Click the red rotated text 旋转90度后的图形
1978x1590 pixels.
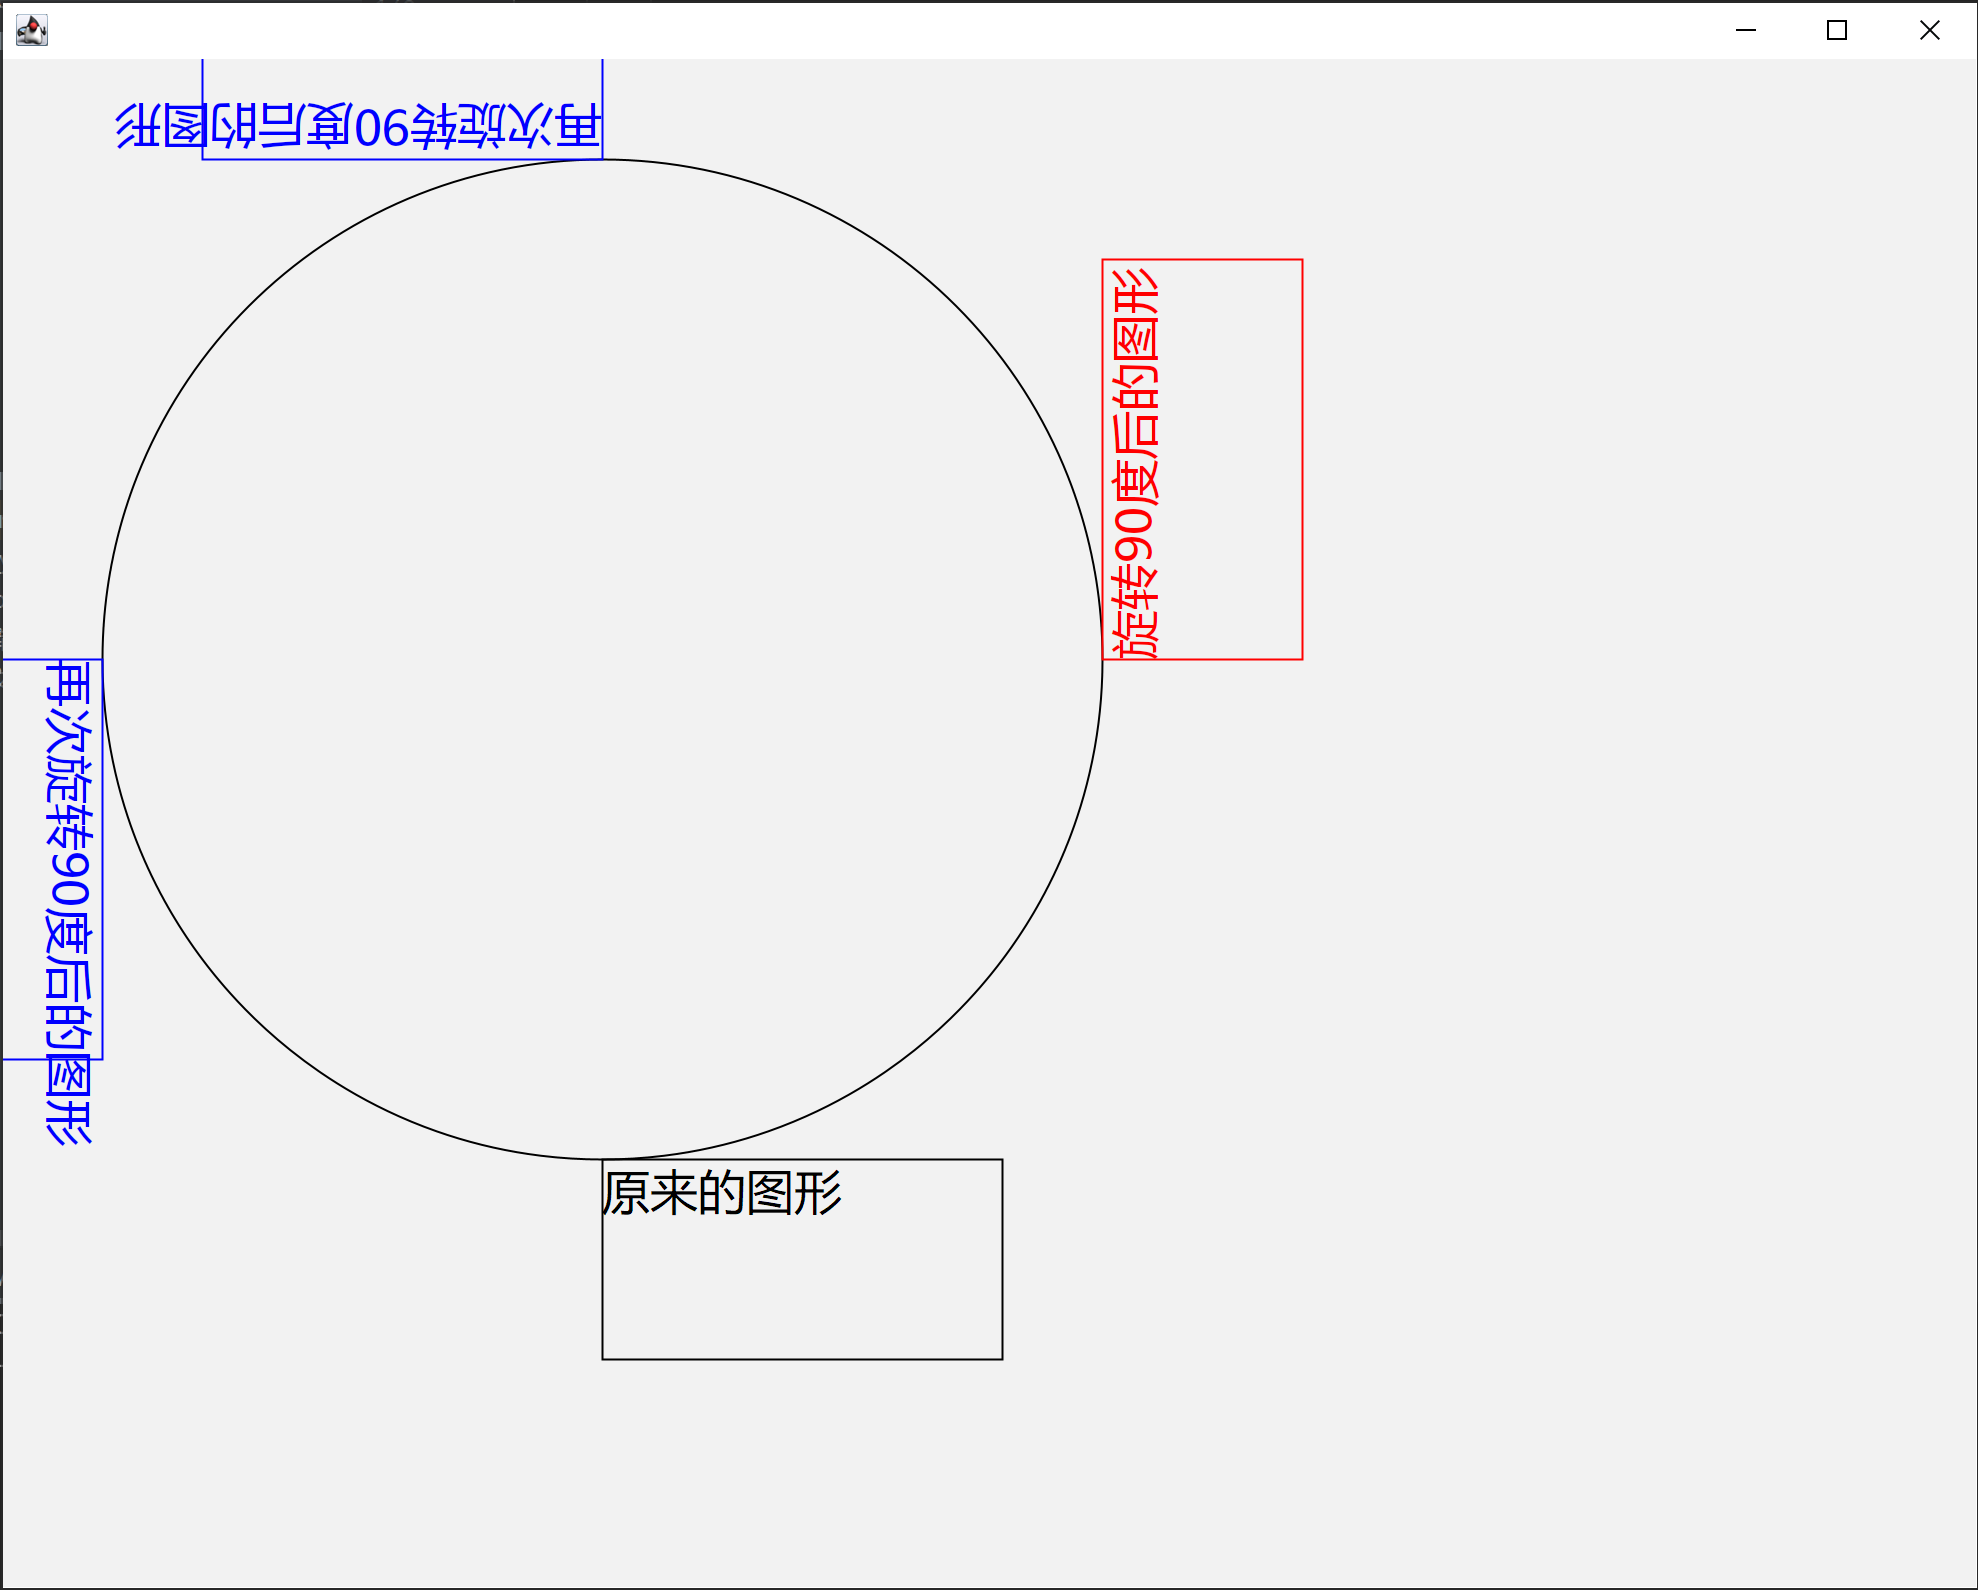pyautogui.click(x=1136, y=463)
